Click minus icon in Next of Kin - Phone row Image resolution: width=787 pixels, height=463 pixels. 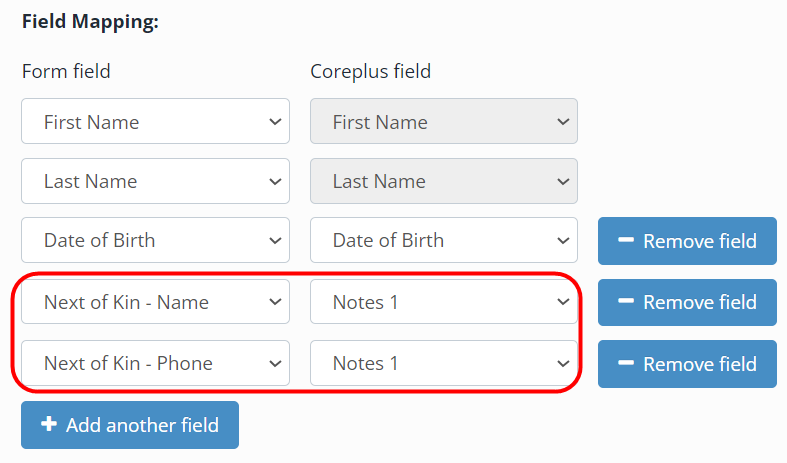coord(625,362)
